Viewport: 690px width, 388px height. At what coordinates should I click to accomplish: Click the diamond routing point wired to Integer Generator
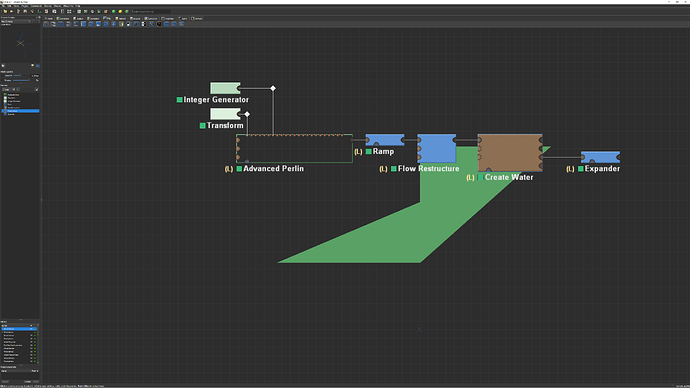[x=273, y=88]
